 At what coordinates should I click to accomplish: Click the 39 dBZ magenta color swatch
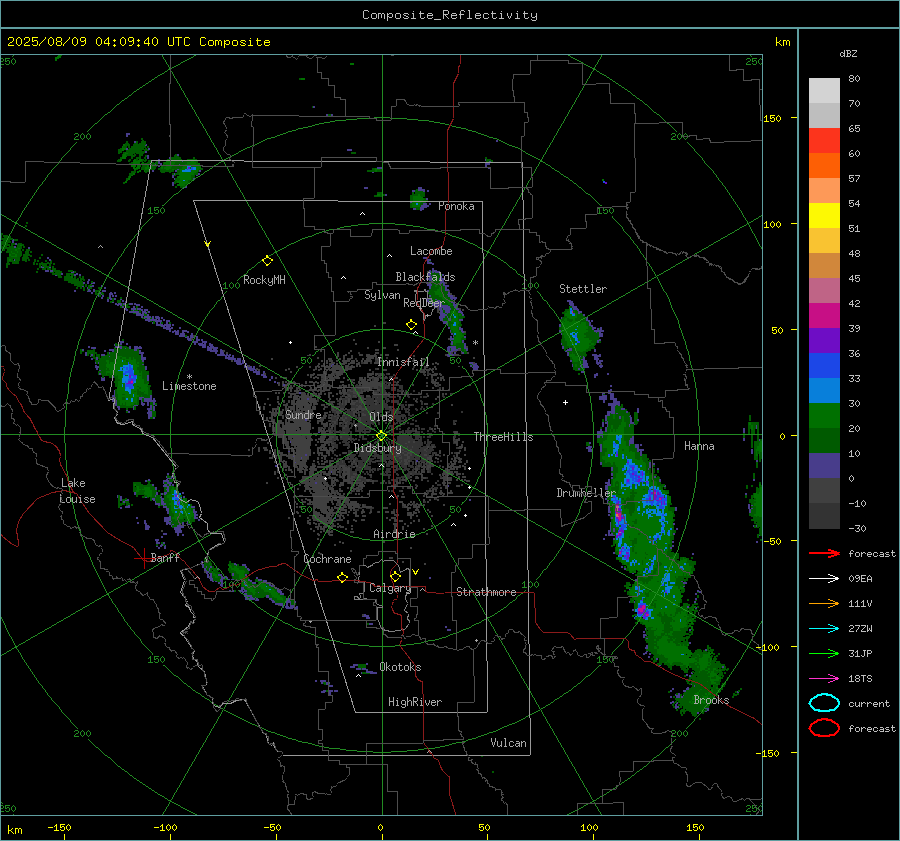824,315
